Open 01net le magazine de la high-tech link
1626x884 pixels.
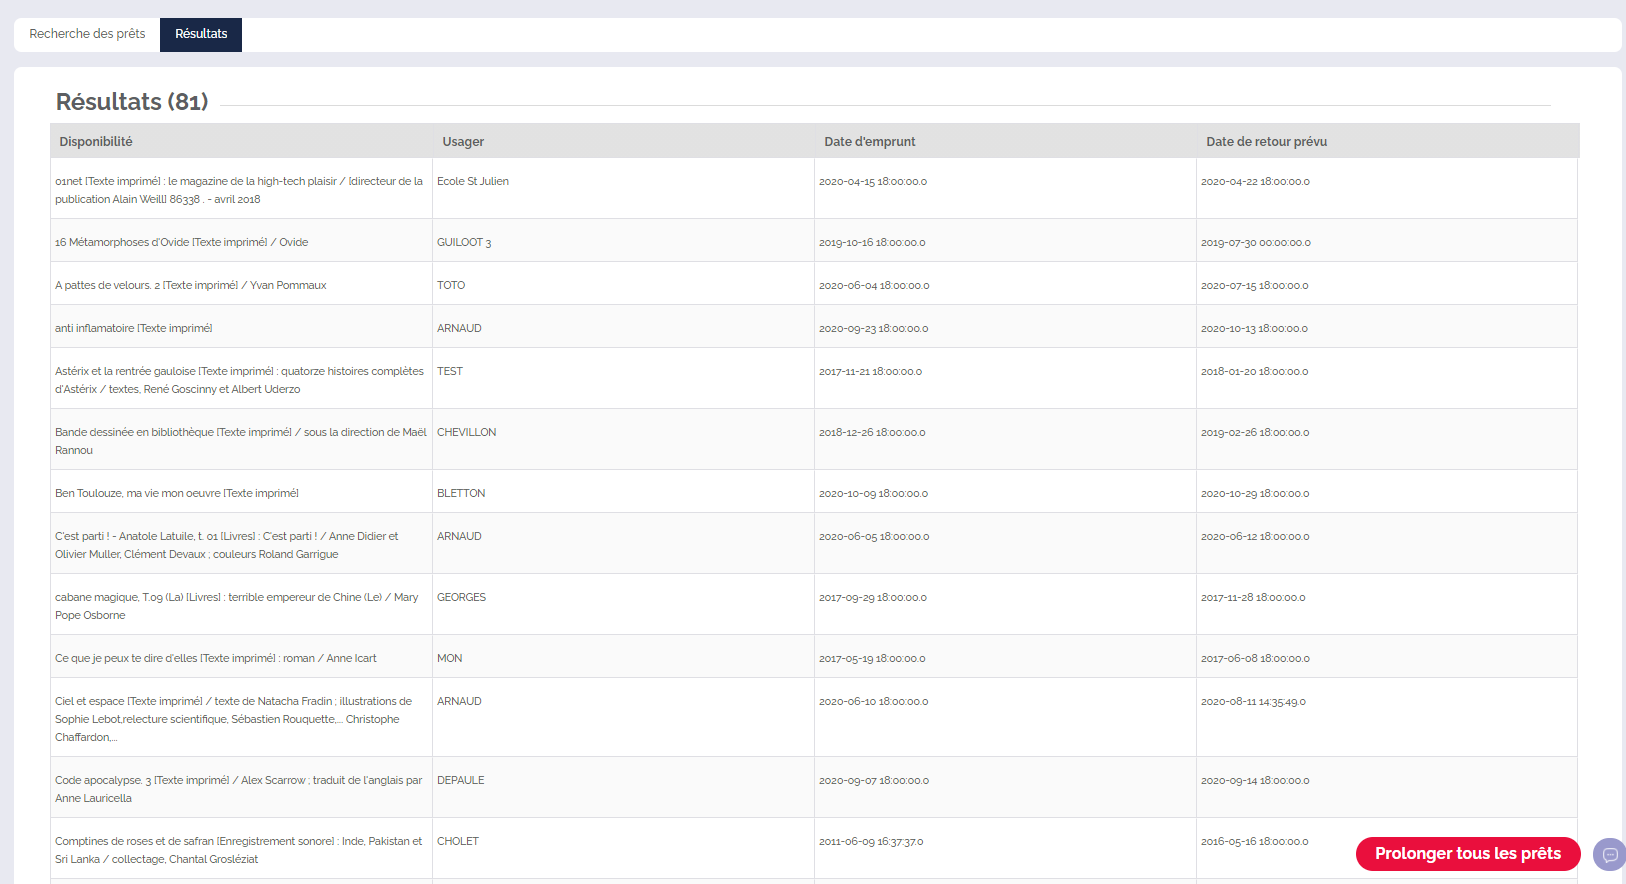pyautogui.click(x=239, y=190)
